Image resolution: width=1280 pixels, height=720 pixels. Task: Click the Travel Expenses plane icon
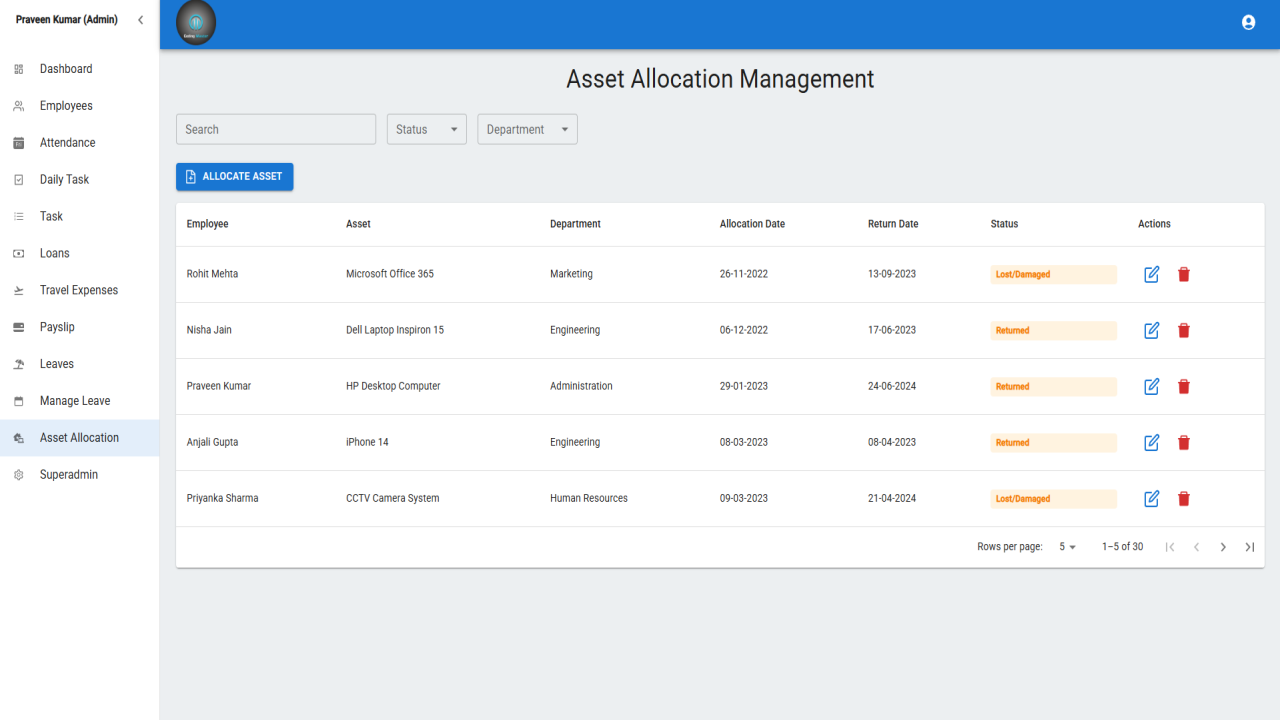(x=18, y=291)
